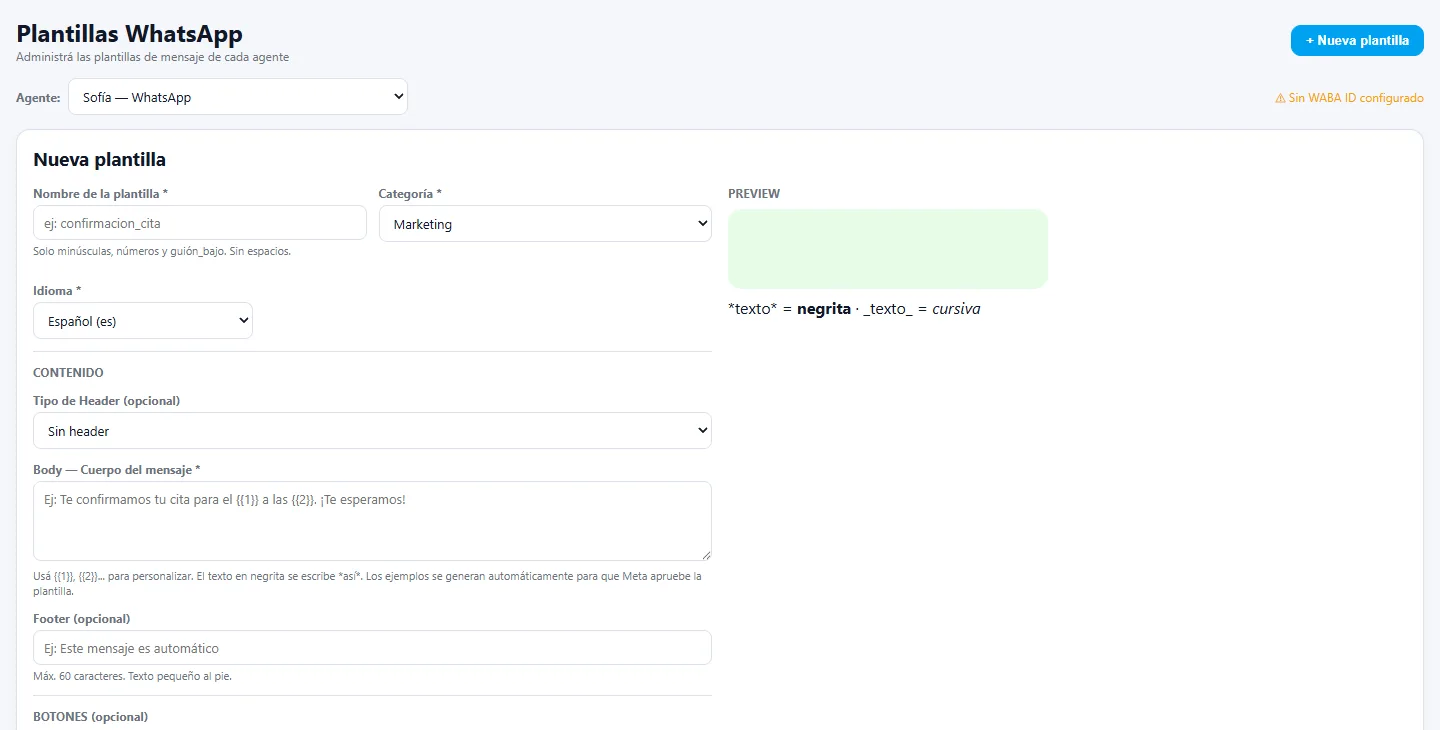
Task: Click the 'Usá {{1}}, {{2}}... para personalizar' help text
Action: (x=367, y=583)
